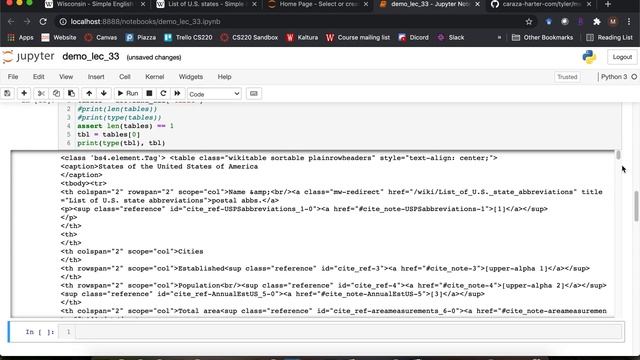
Task: Open the File menu
Action: (x=13, y=77)
